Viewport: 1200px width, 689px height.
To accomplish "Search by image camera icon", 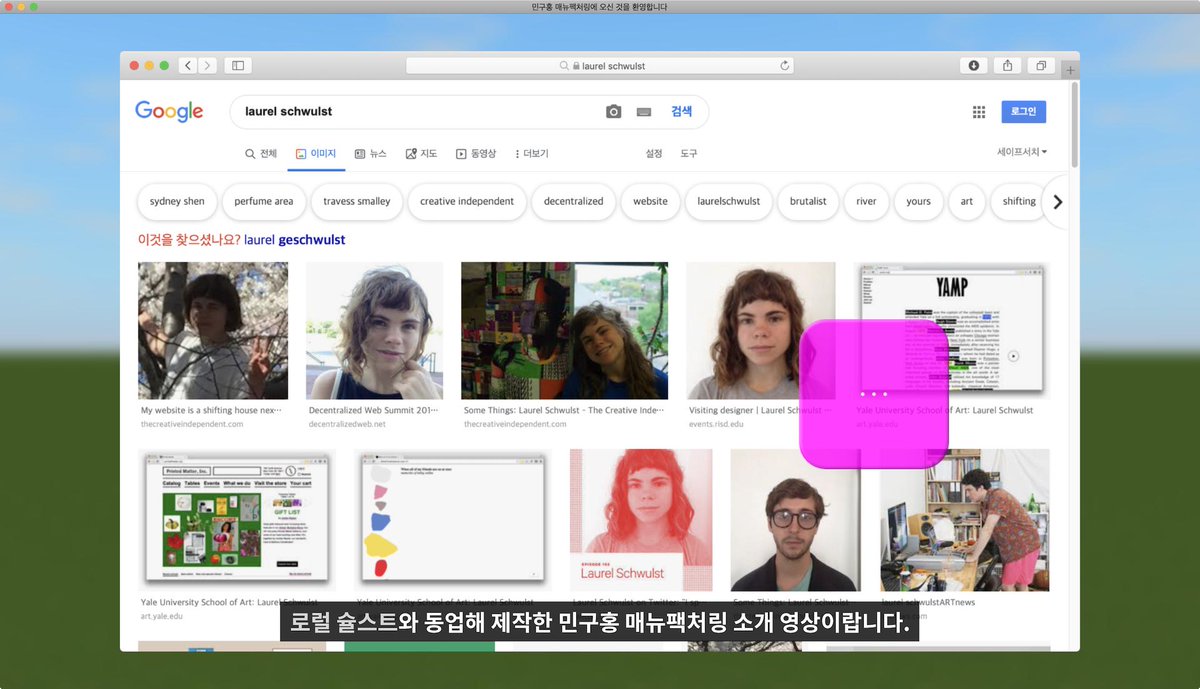I will [x=614, y=112].
